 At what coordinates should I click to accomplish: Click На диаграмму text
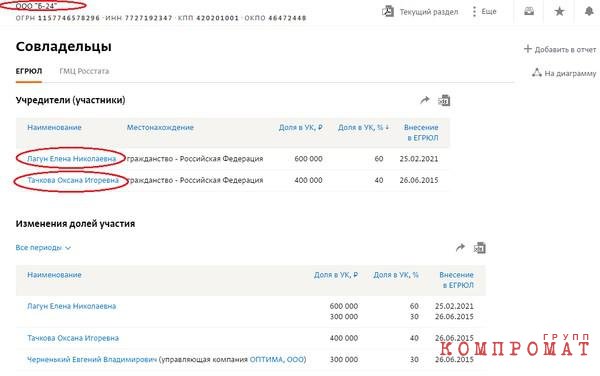570,73
